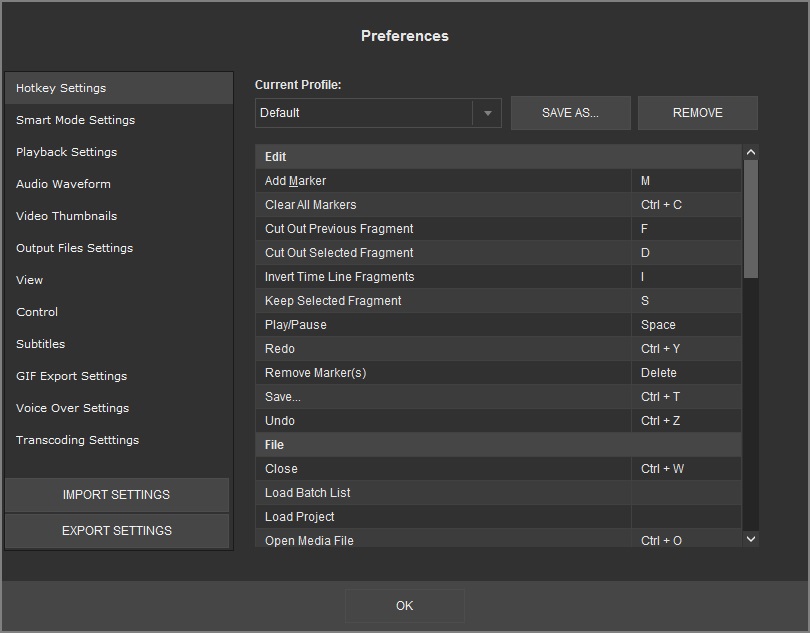Open Output Files Settings section
The image size is (810, 633).
[74, 248]
